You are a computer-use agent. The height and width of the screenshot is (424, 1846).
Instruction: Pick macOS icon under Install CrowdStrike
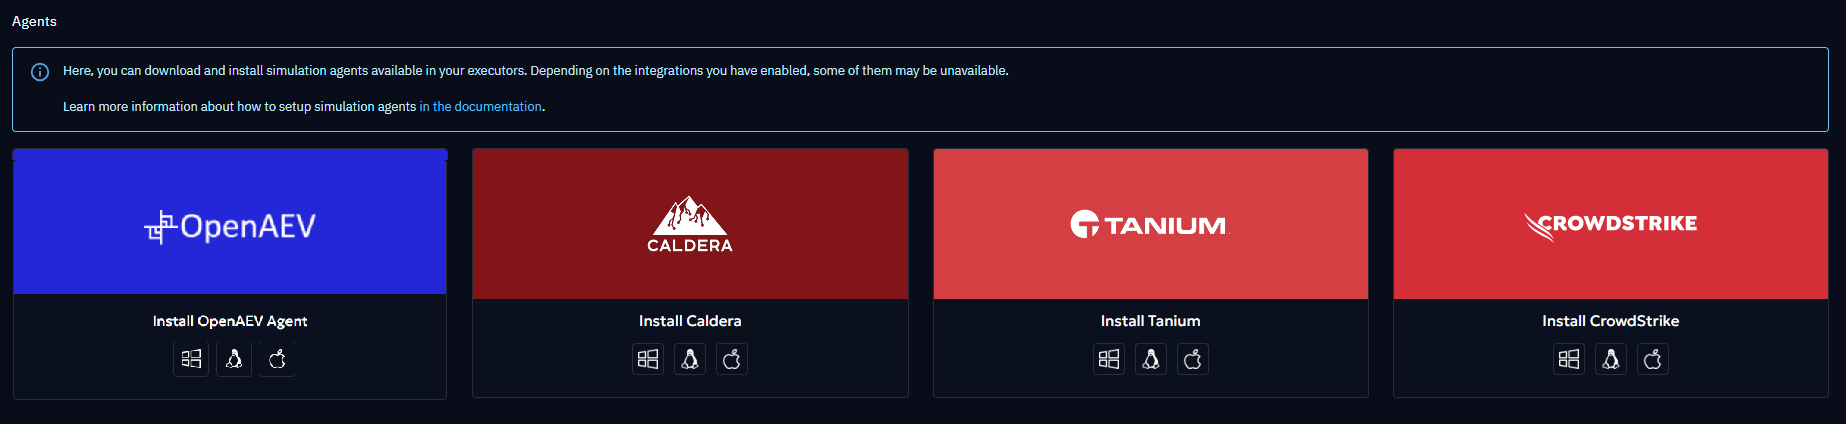(x=1653, y=359)
